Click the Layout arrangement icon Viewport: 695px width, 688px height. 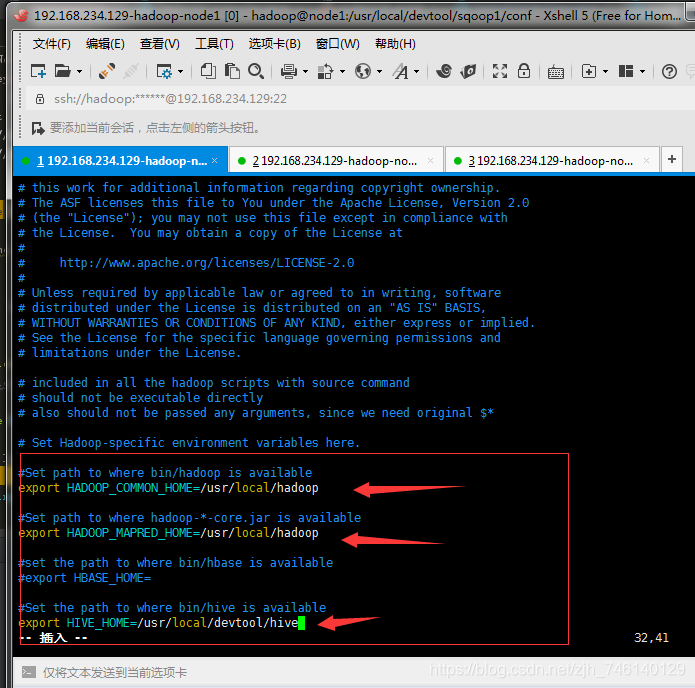[626, 71]
